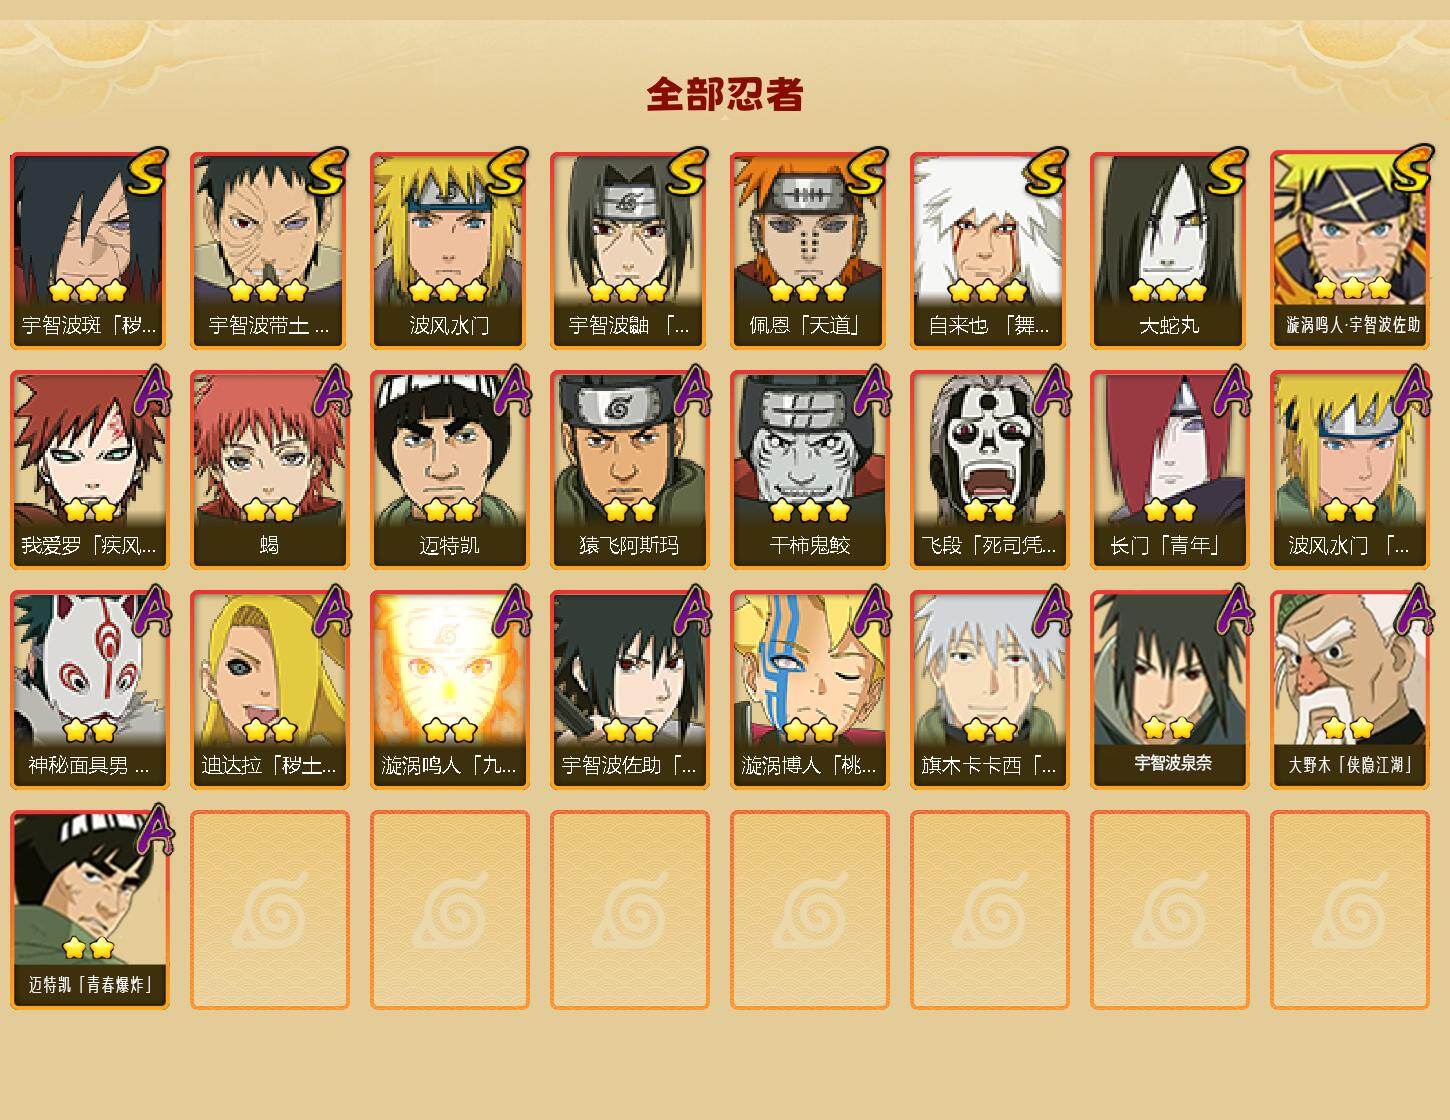Image resolution: width=1450 pixels, height=1120 pixels.
Task: Select the 干柿鬼鲛 ninja card
Action: (809, 470)
